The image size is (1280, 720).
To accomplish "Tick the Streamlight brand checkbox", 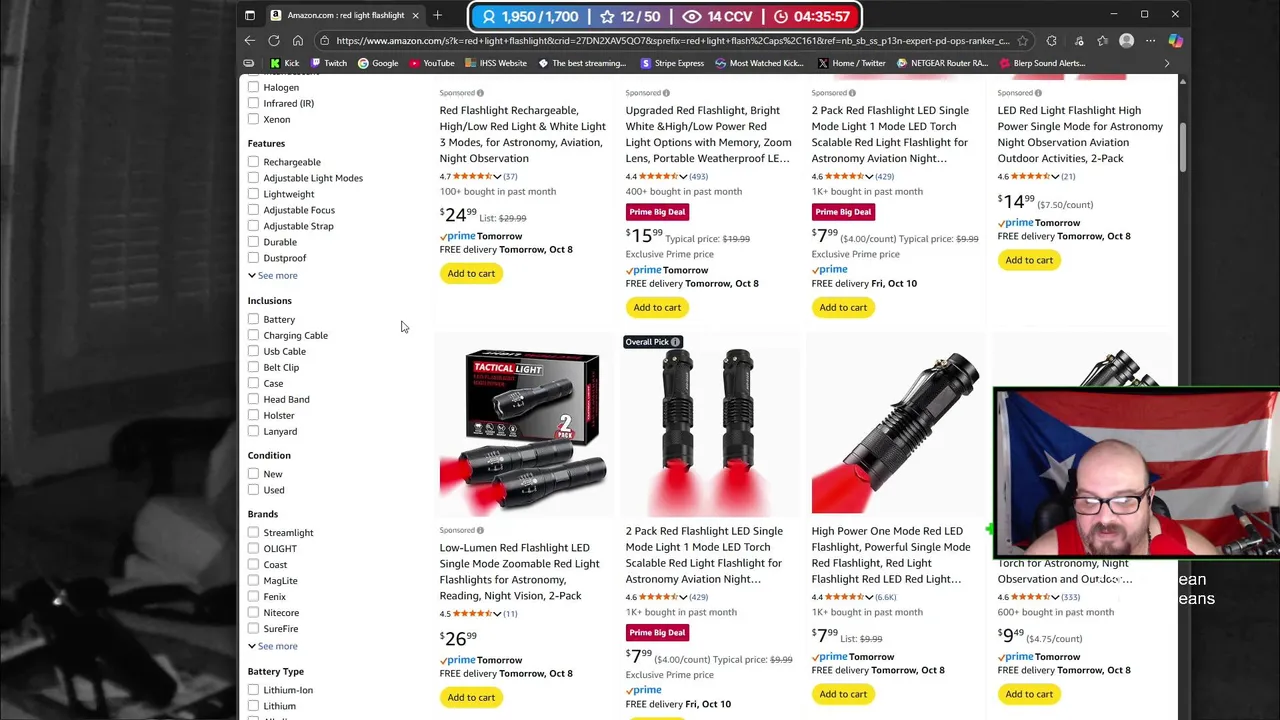I will click(x=254, y=533).
